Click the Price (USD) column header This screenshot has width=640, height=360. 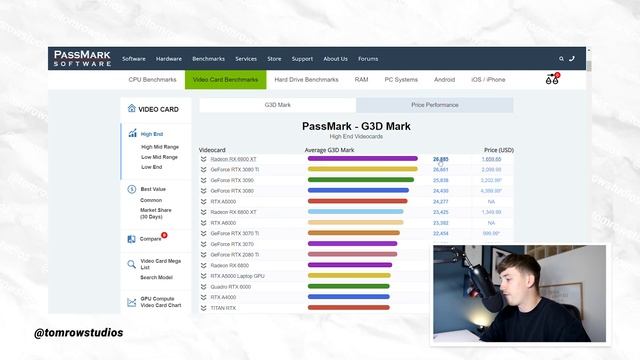[498, 150]
